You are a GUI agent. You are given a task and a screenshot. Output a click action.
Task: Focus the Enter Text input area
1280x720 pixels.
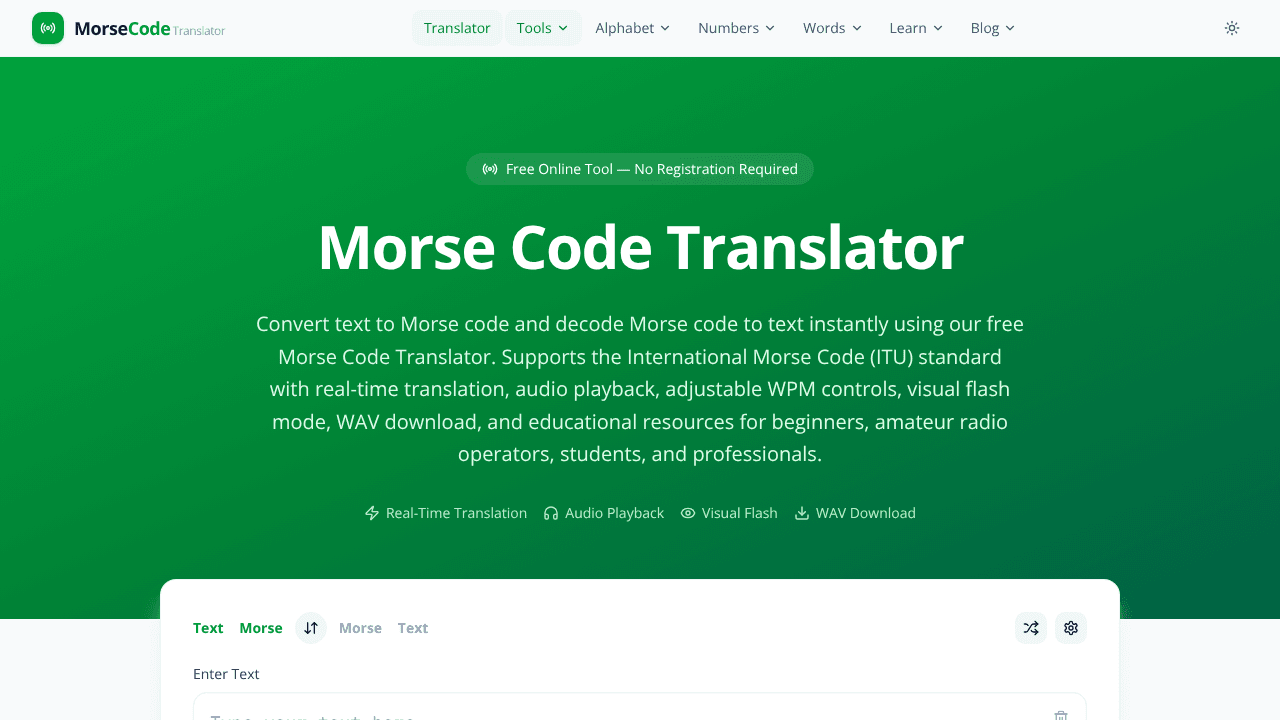tap(640, 707)
